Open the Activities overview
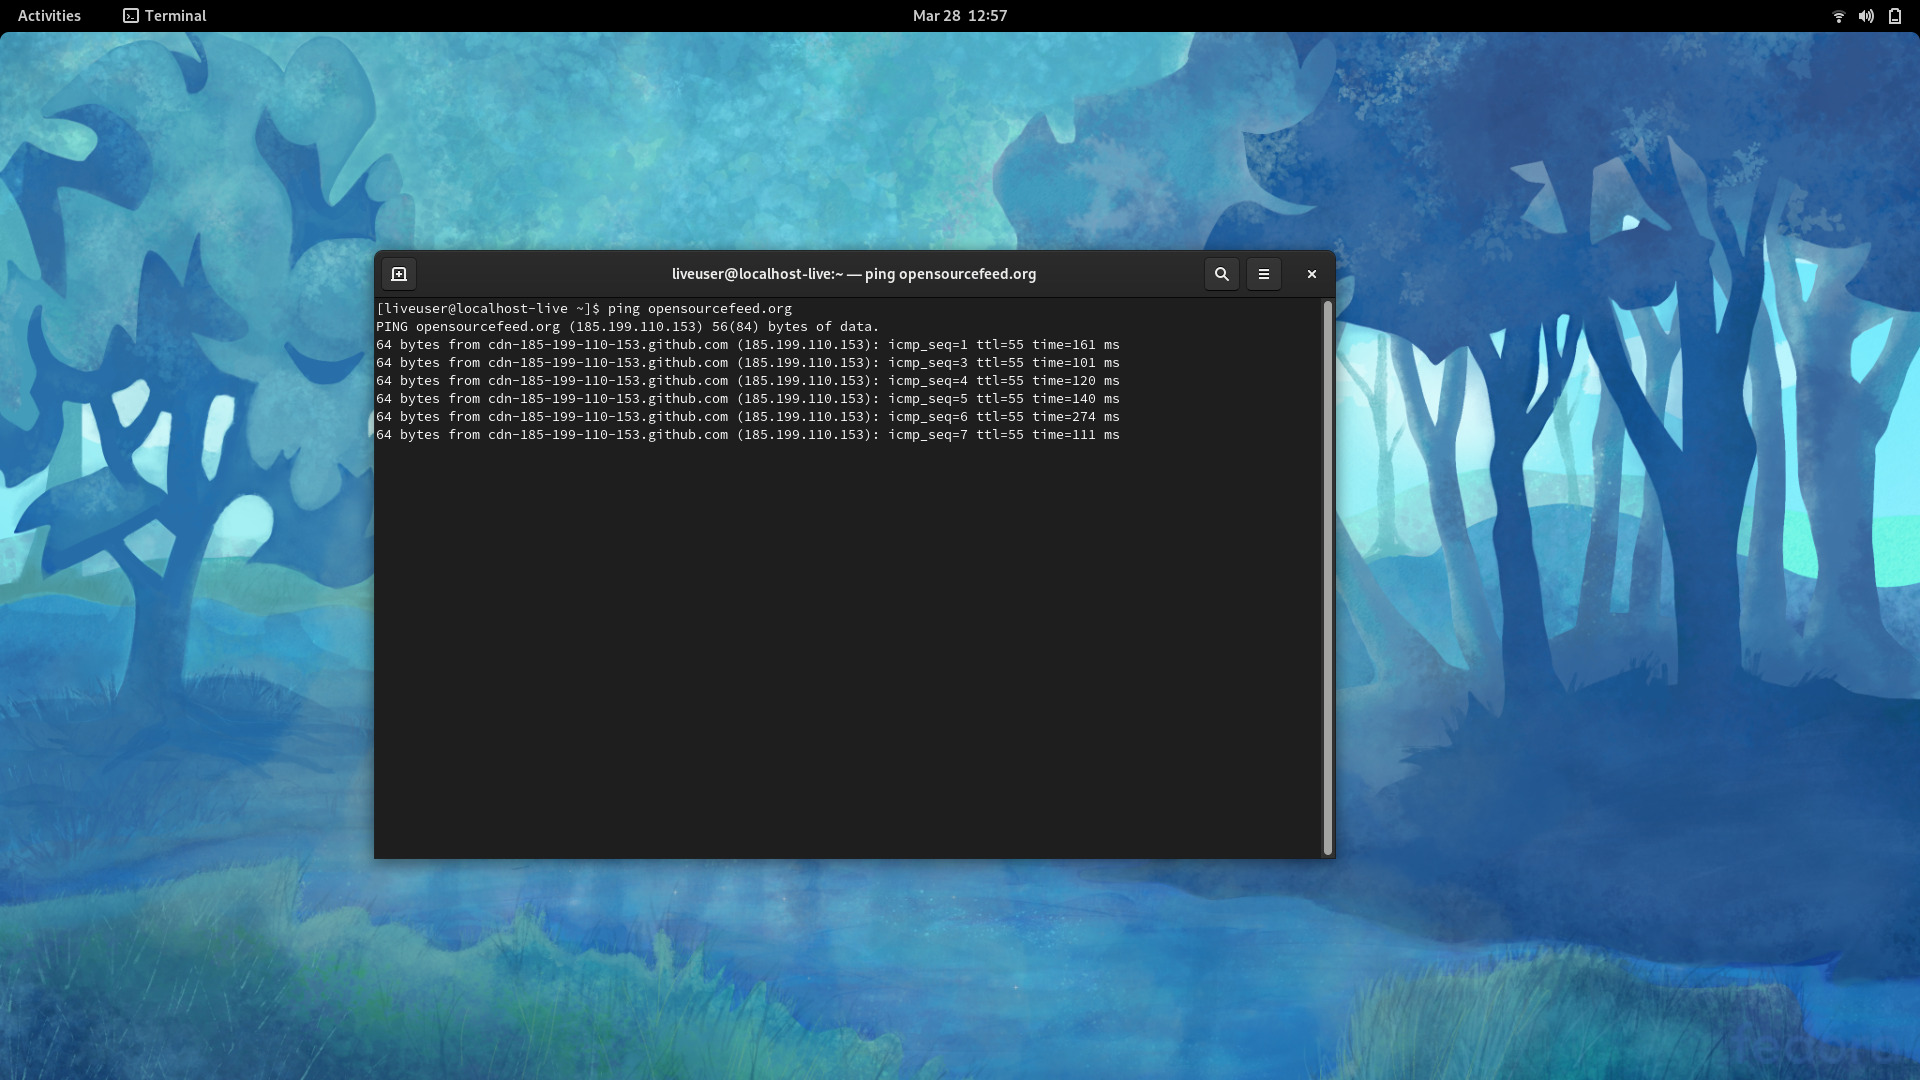 [x=49, y=16]
